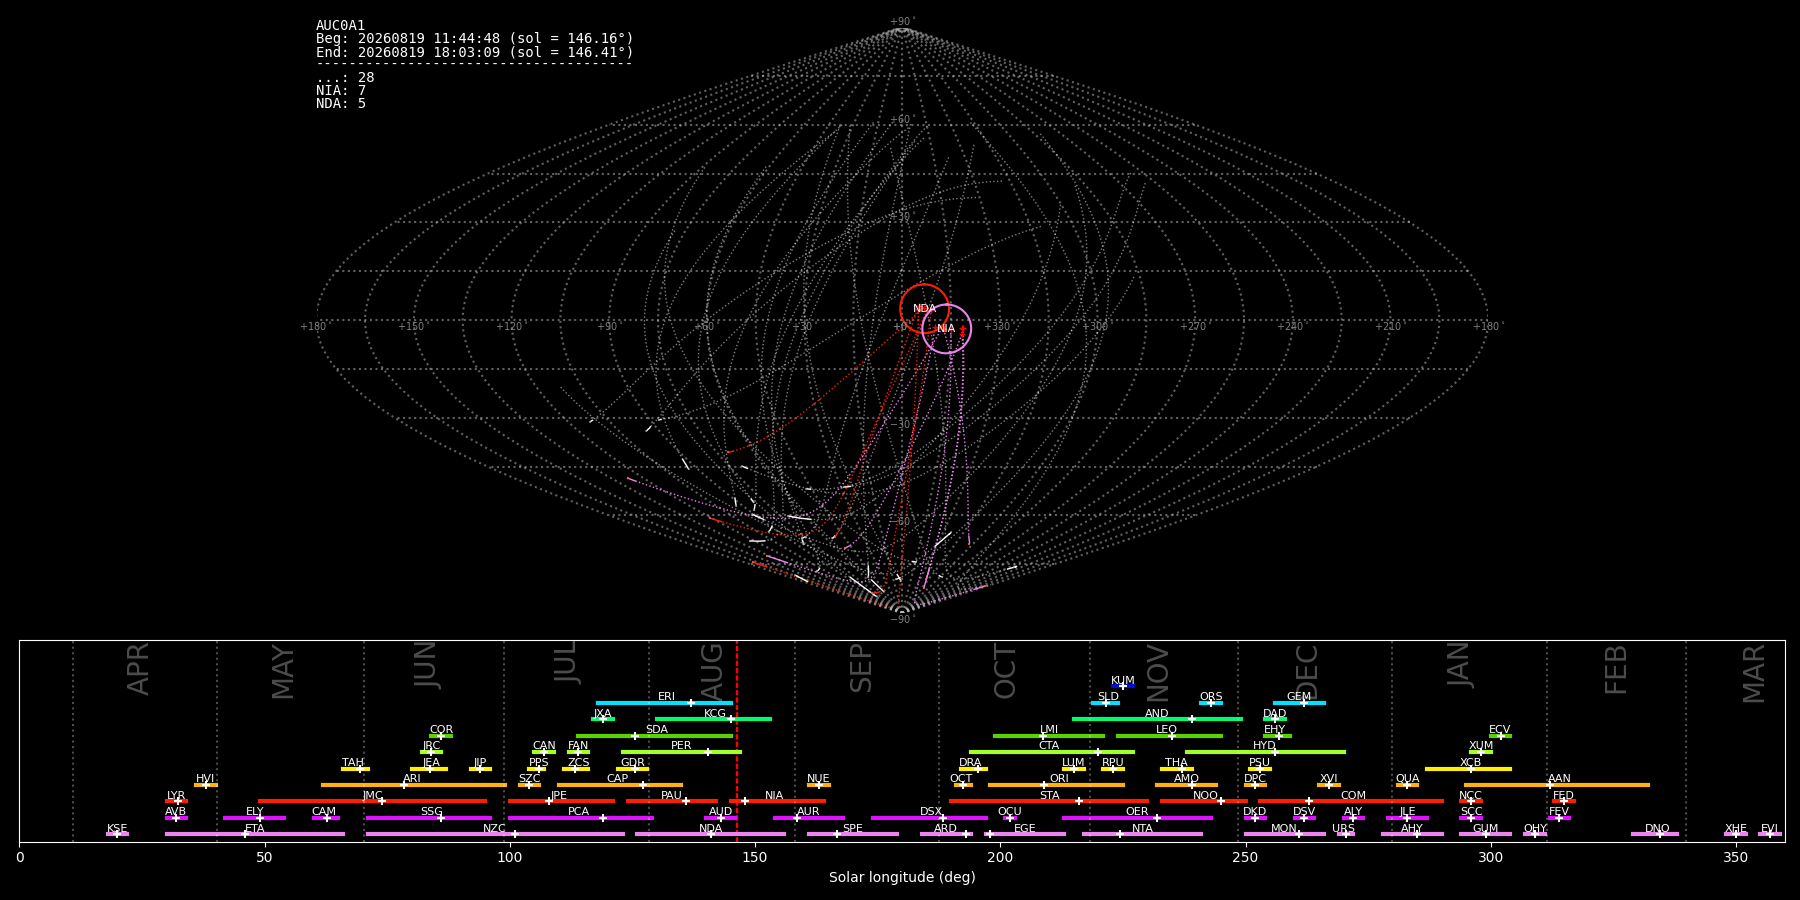Click the KCG shower label
The image size is (1800, 900).
715,714
